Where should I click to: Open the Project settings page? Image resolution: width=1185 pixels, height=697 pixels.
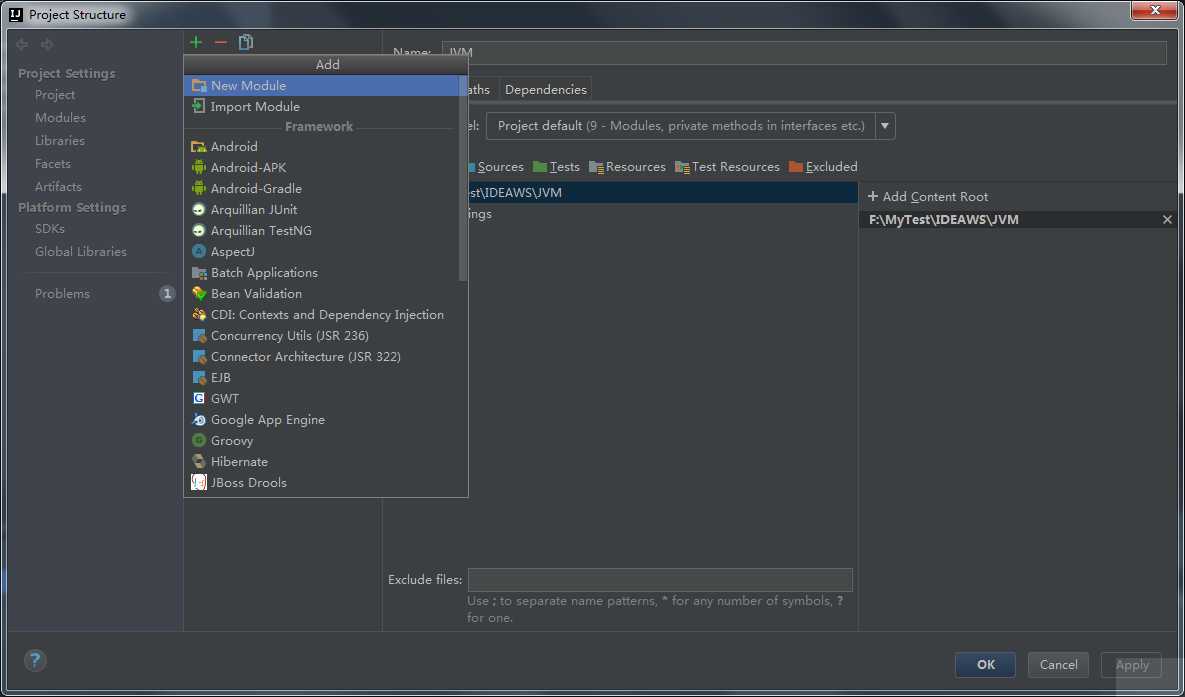[55, 94]
